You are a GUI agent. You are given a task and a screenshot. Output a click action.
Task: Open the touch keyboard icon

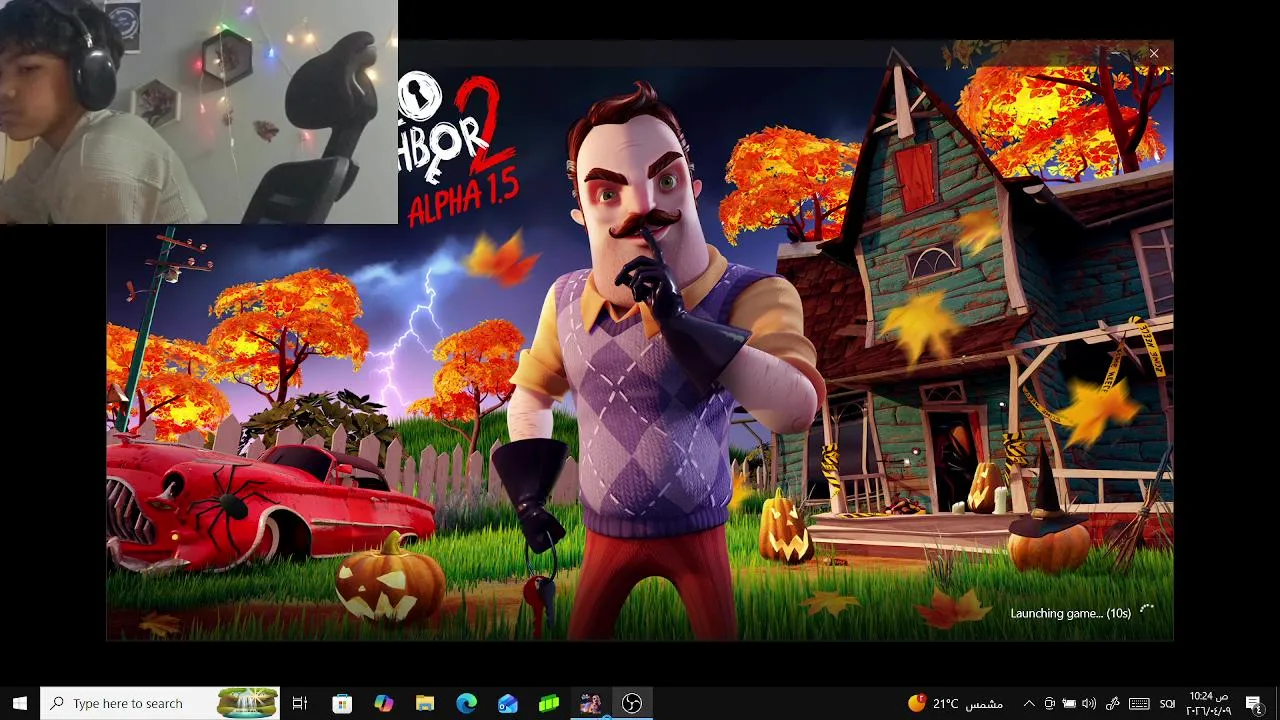coord(1139,703)
